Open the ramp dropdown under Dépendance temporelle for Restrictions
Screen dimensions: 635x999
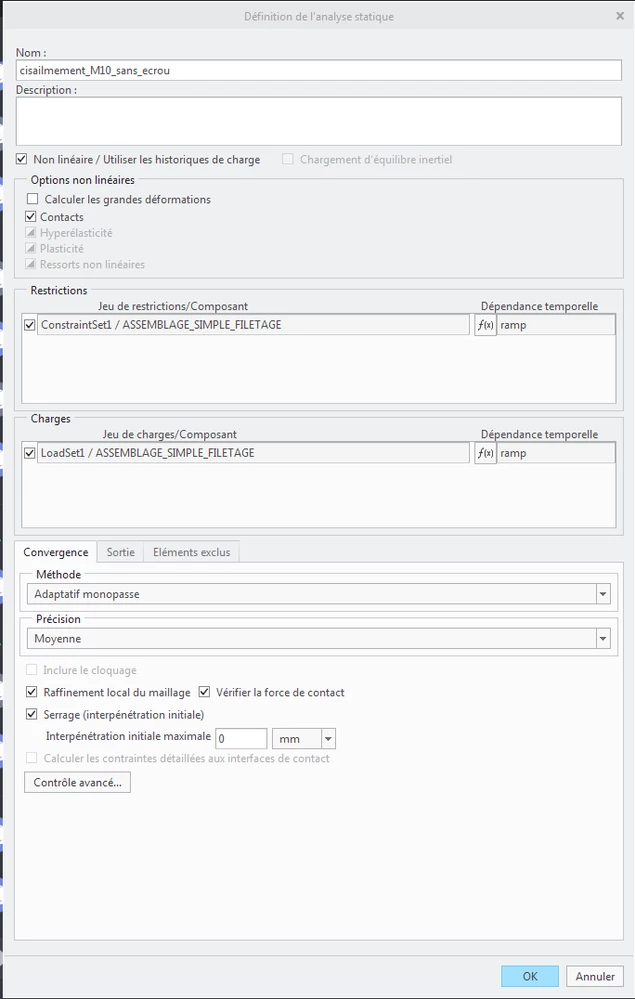tap(555, 324)
